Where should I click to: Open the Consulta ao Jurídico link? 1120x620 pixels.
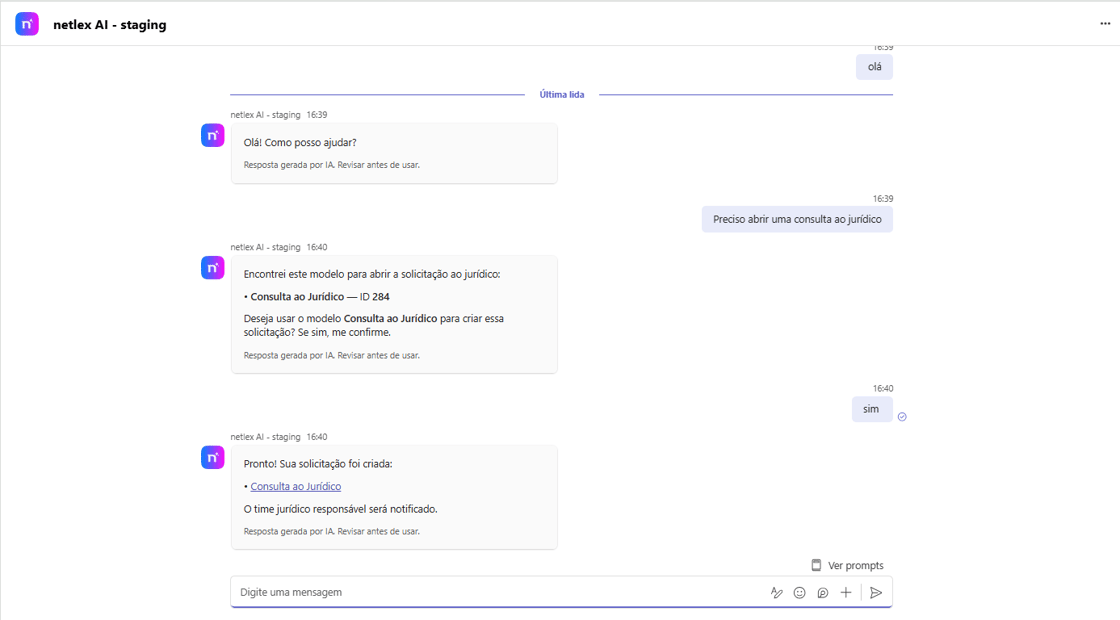(296, 486)
